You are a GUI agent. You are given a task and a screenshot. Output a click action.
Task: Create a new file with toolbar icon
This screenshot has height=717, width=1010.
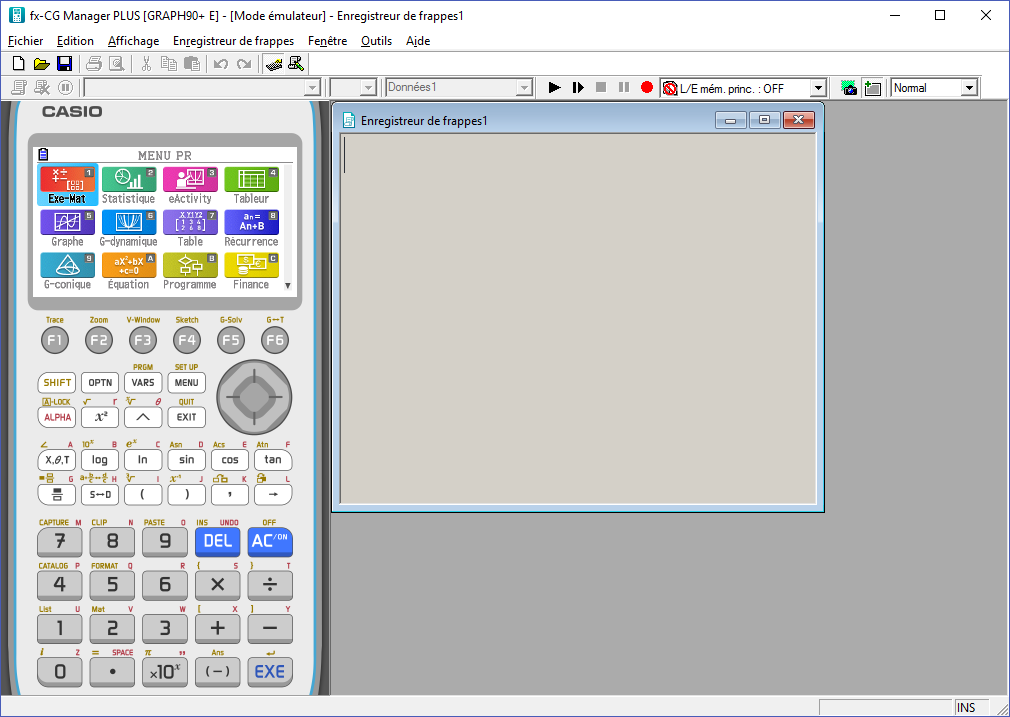(19, 64)
